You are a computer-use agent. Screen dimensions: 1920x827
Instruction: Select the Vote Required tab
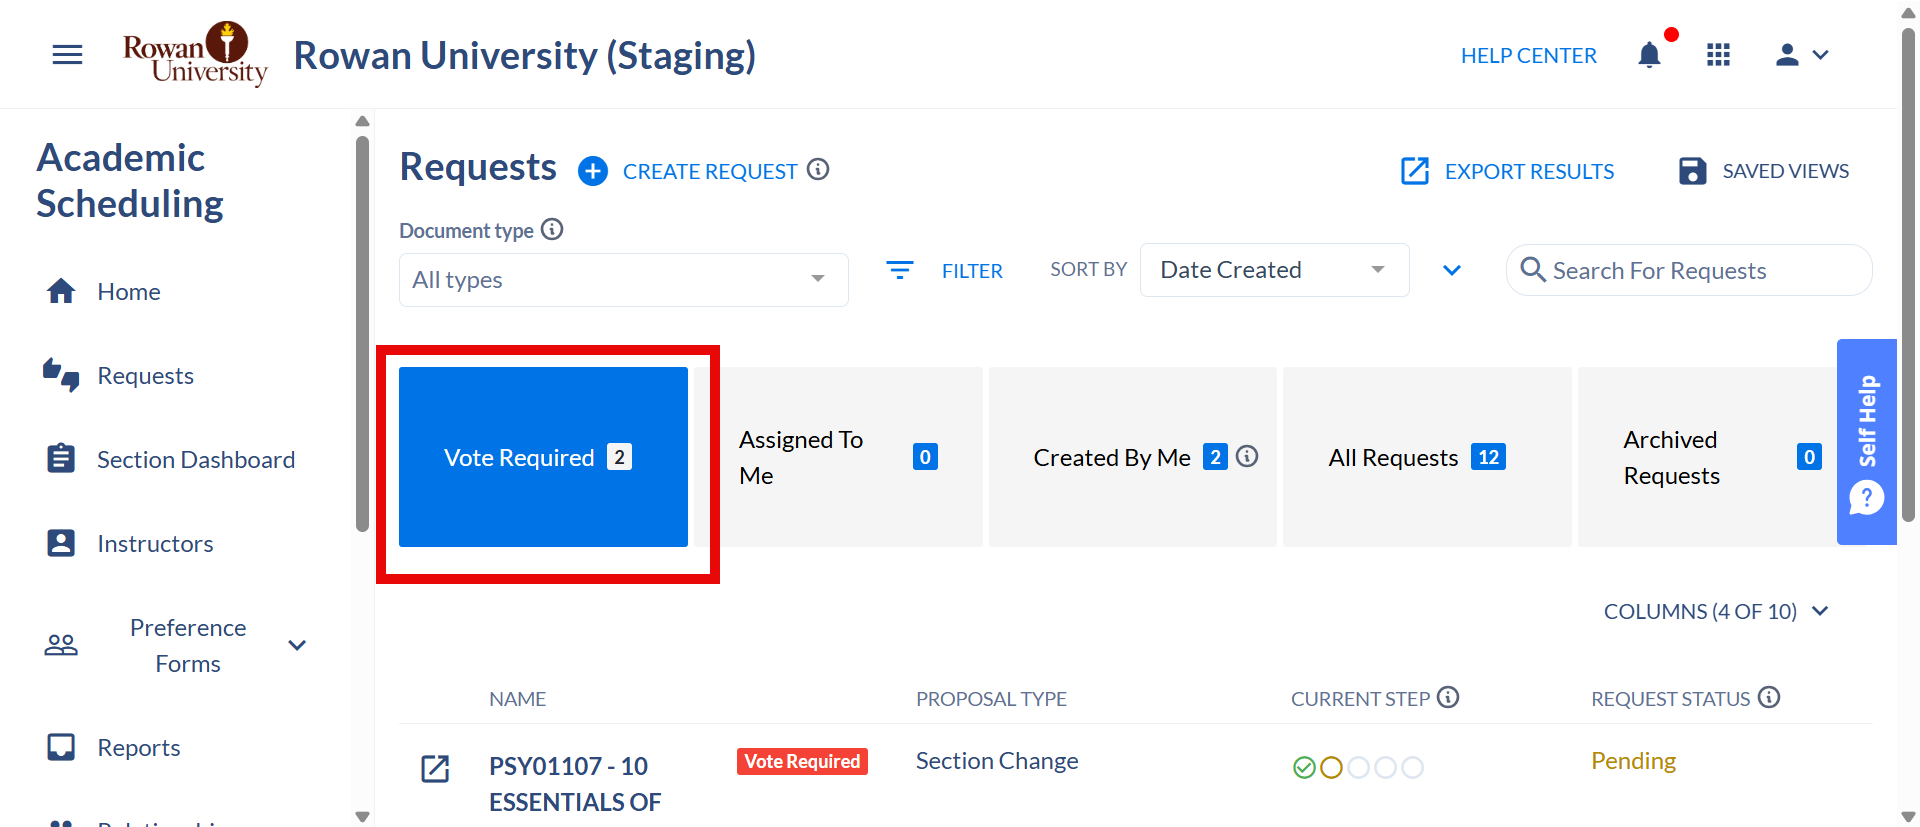coord(543,457)
